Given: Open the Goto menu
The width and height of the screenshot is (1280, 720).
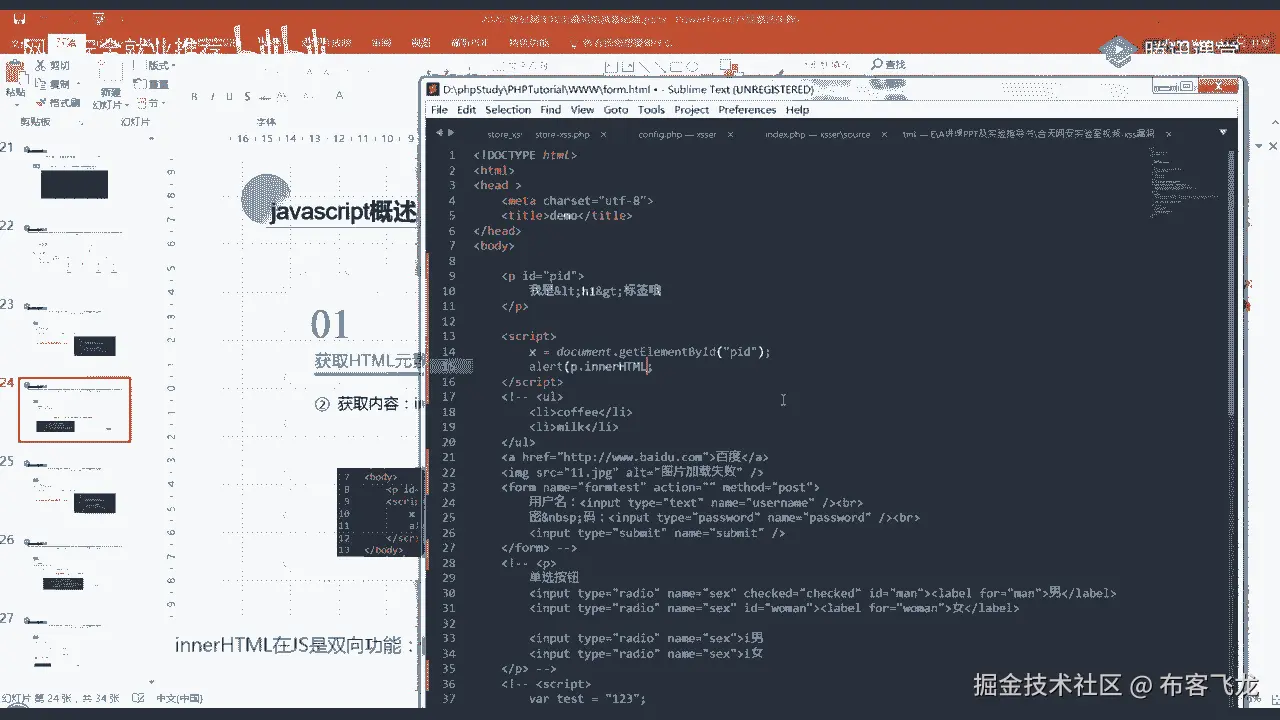Looking at the screenshot, I should [x=616, y=110].
